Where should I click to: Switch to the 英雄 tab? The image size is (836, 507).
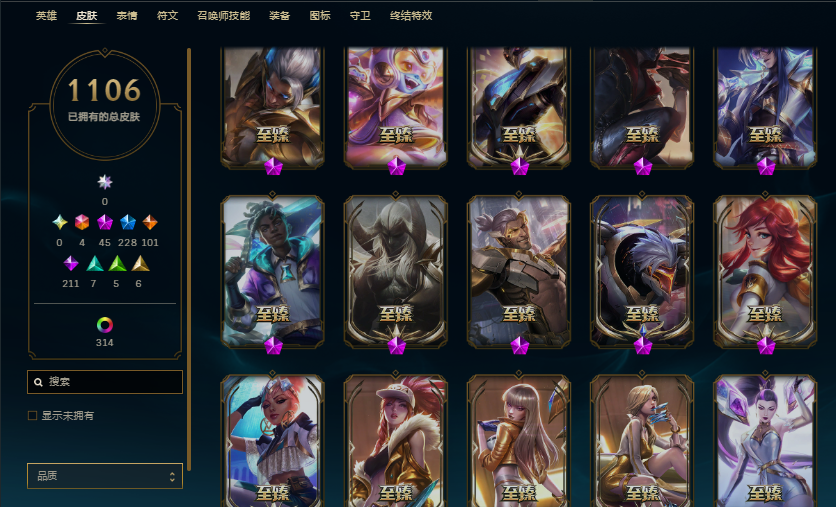coord(46,15)
